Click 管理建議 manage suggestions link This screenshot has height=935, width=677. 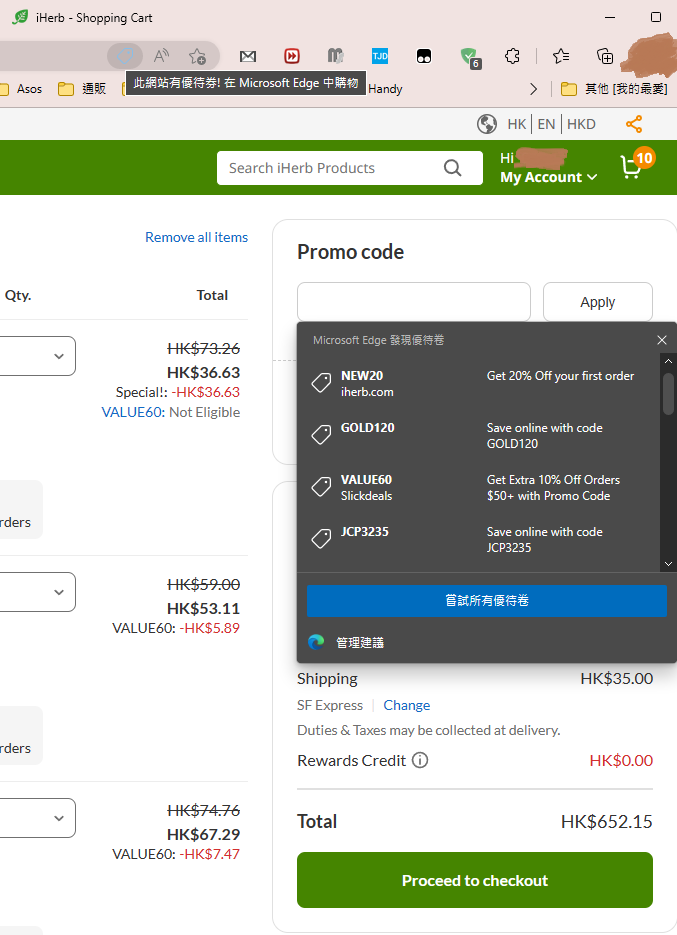360,642
